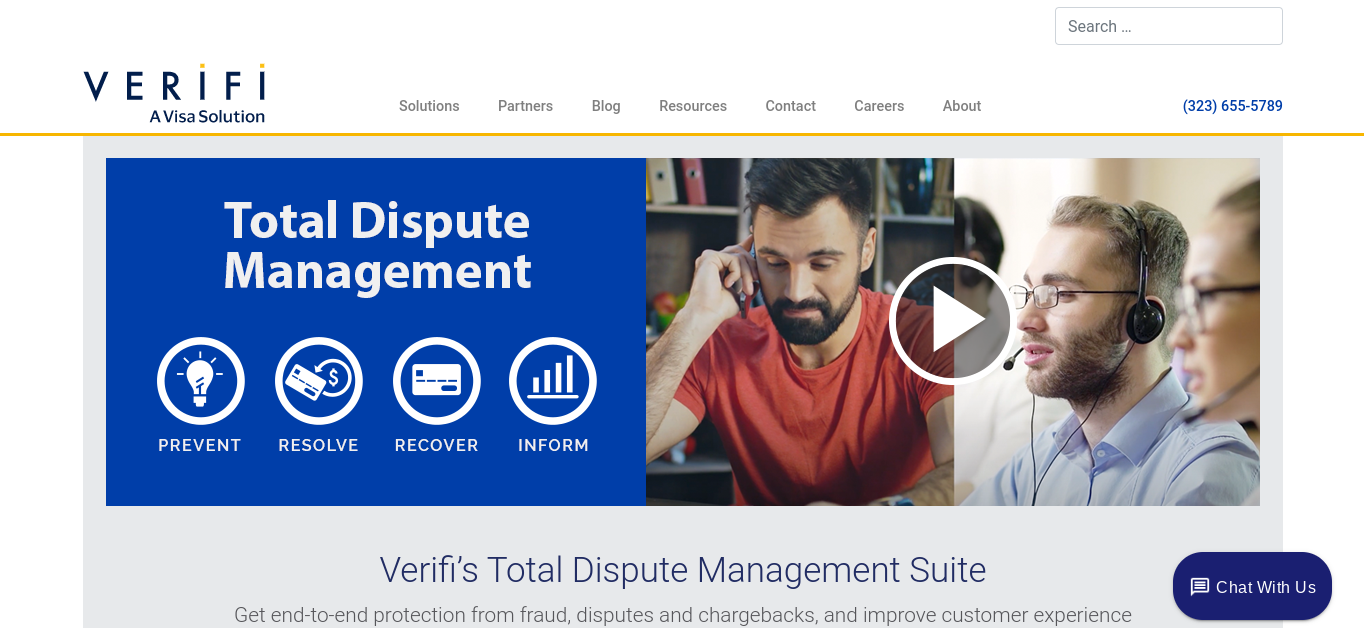Click the Recover credit card icon

click(437, 381)
